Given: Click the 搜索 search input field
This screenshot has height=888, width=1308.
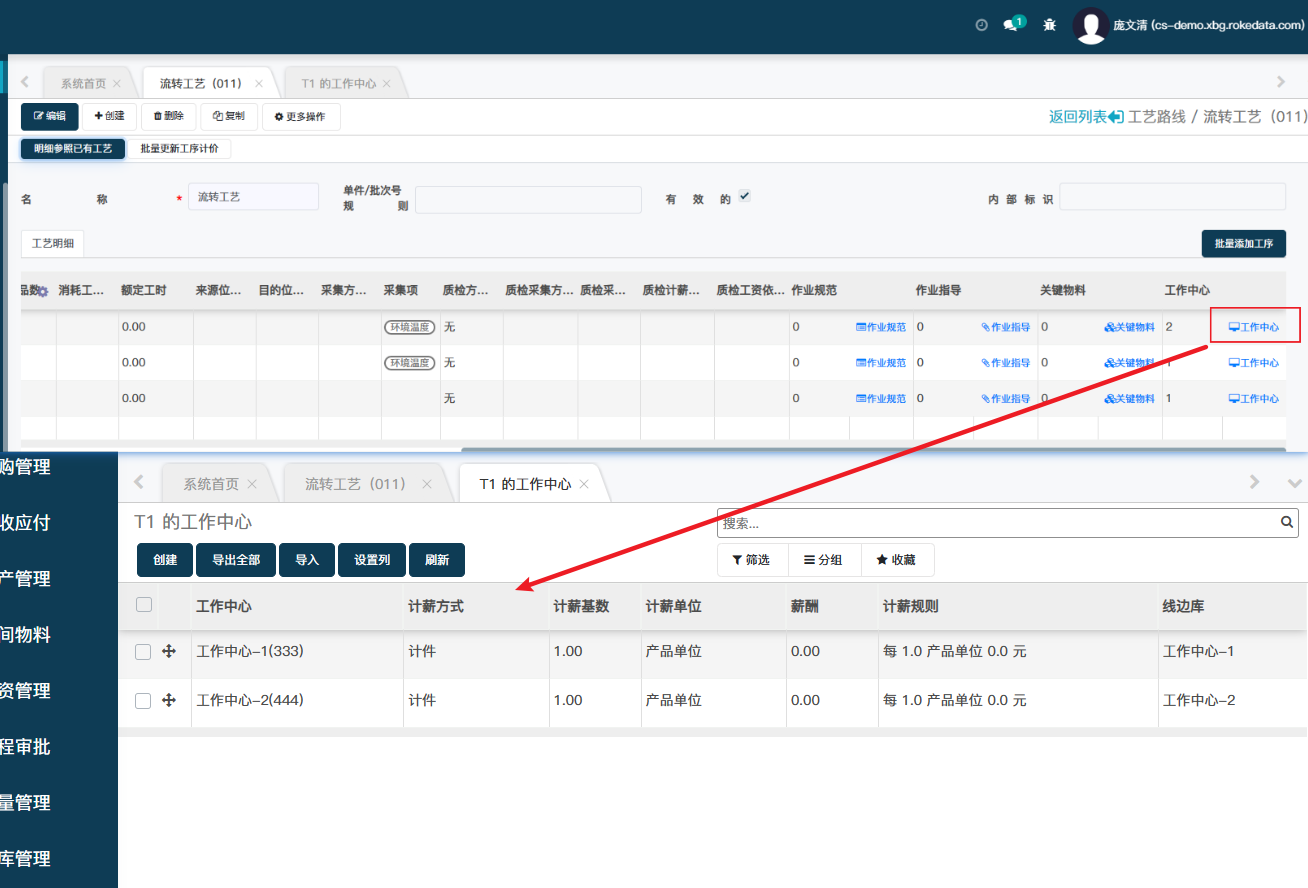Looking at the screenshot, I should tap(998, 522).
